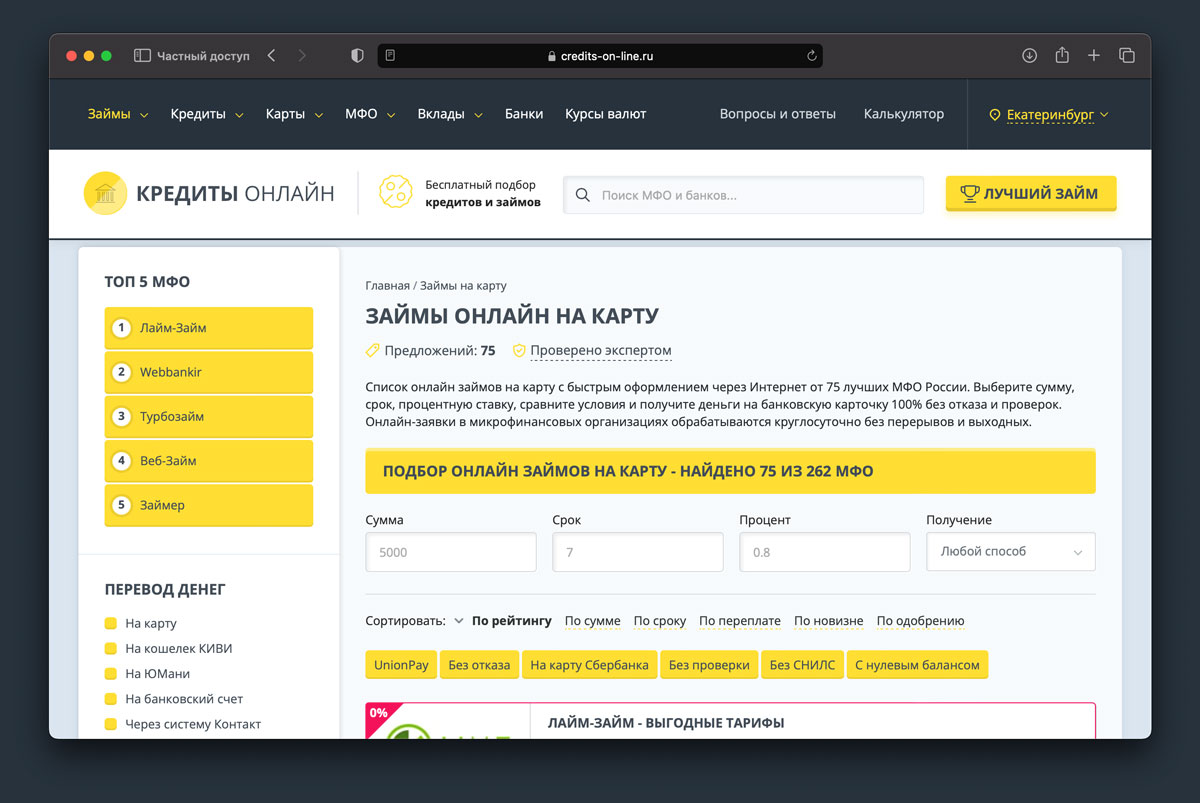Screen dimensions: 1200x803
Task: Sort by По сумме
Action: click(592, 621)
